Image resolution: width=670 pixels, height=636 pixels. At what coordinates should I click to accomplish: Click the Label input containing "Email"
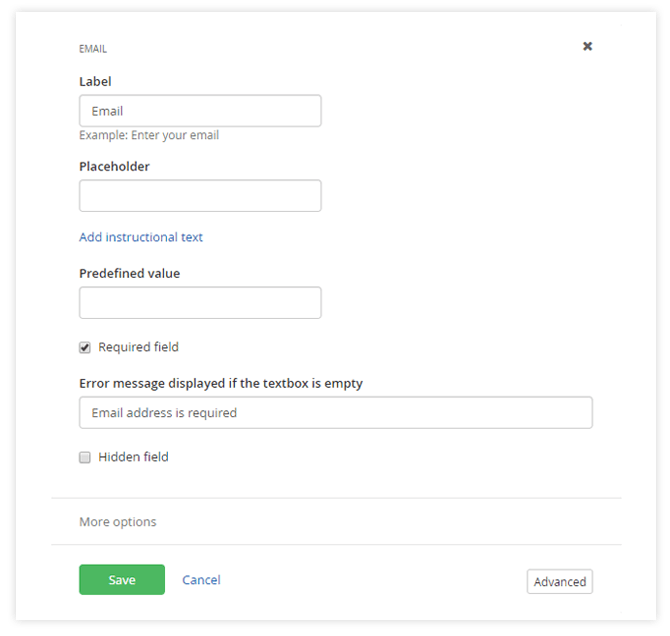(x=200, y=111)
